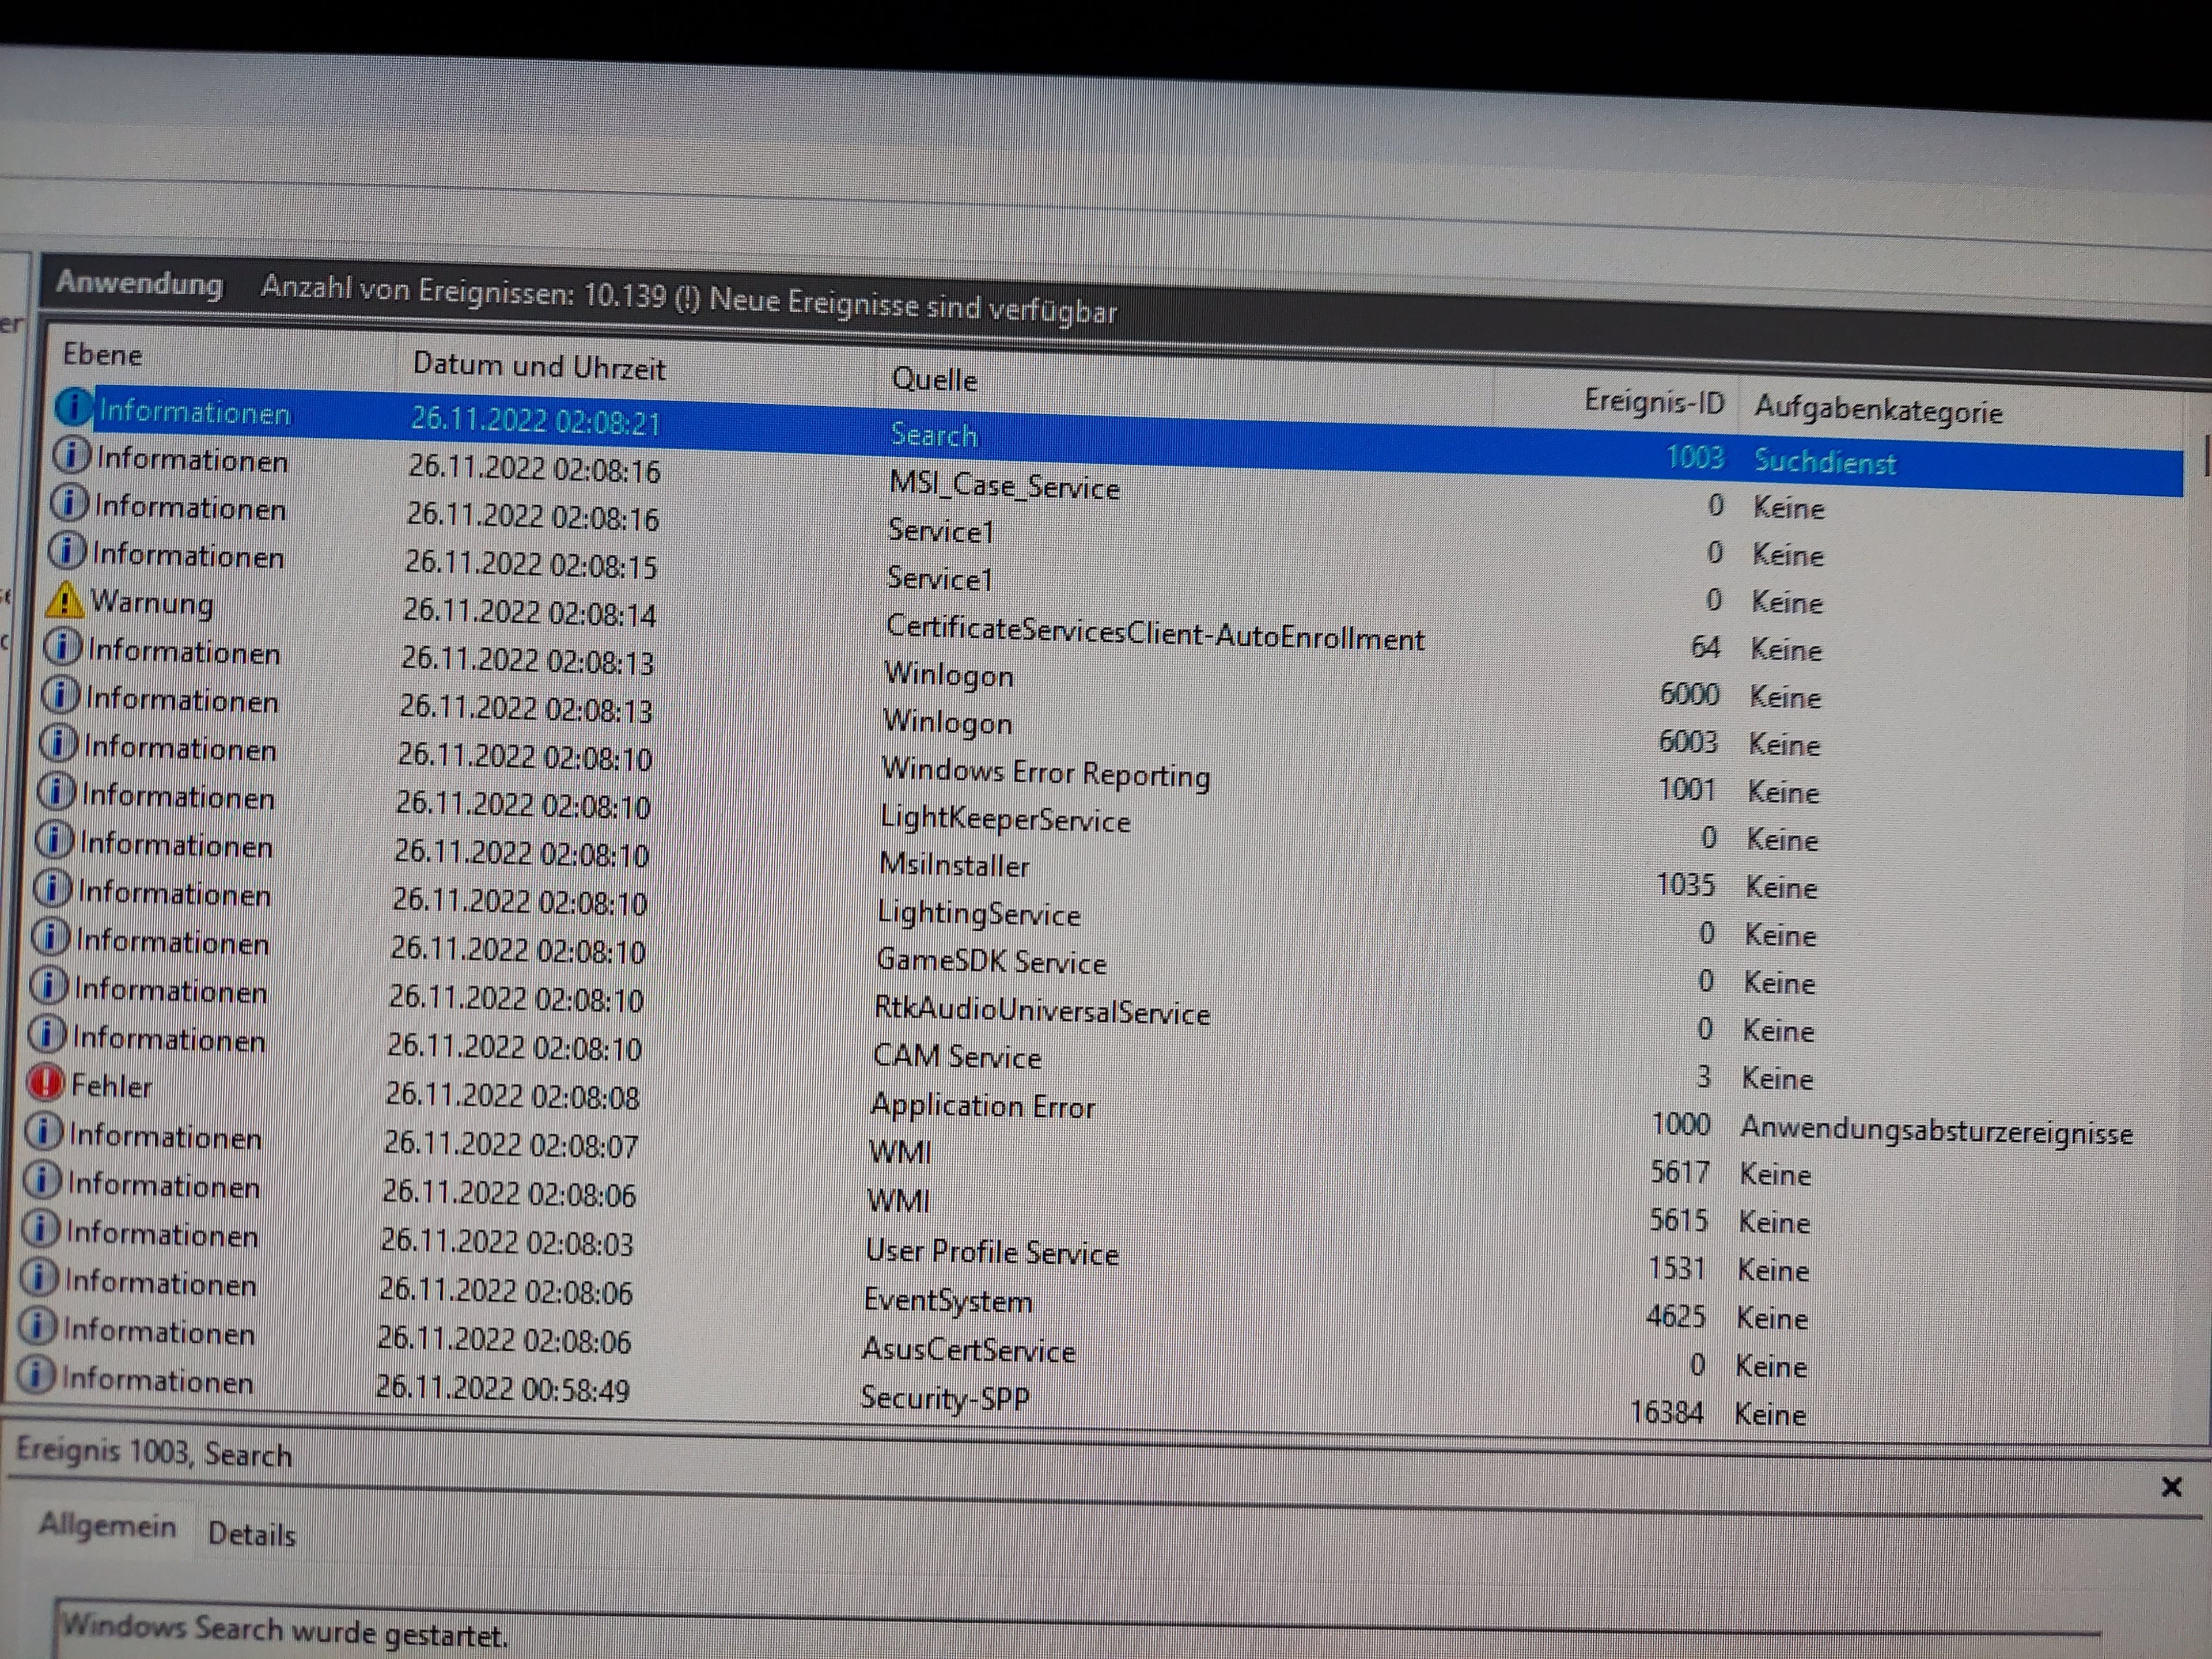
Task: Click the red error icon of Fehler row
Action: 46,1083
